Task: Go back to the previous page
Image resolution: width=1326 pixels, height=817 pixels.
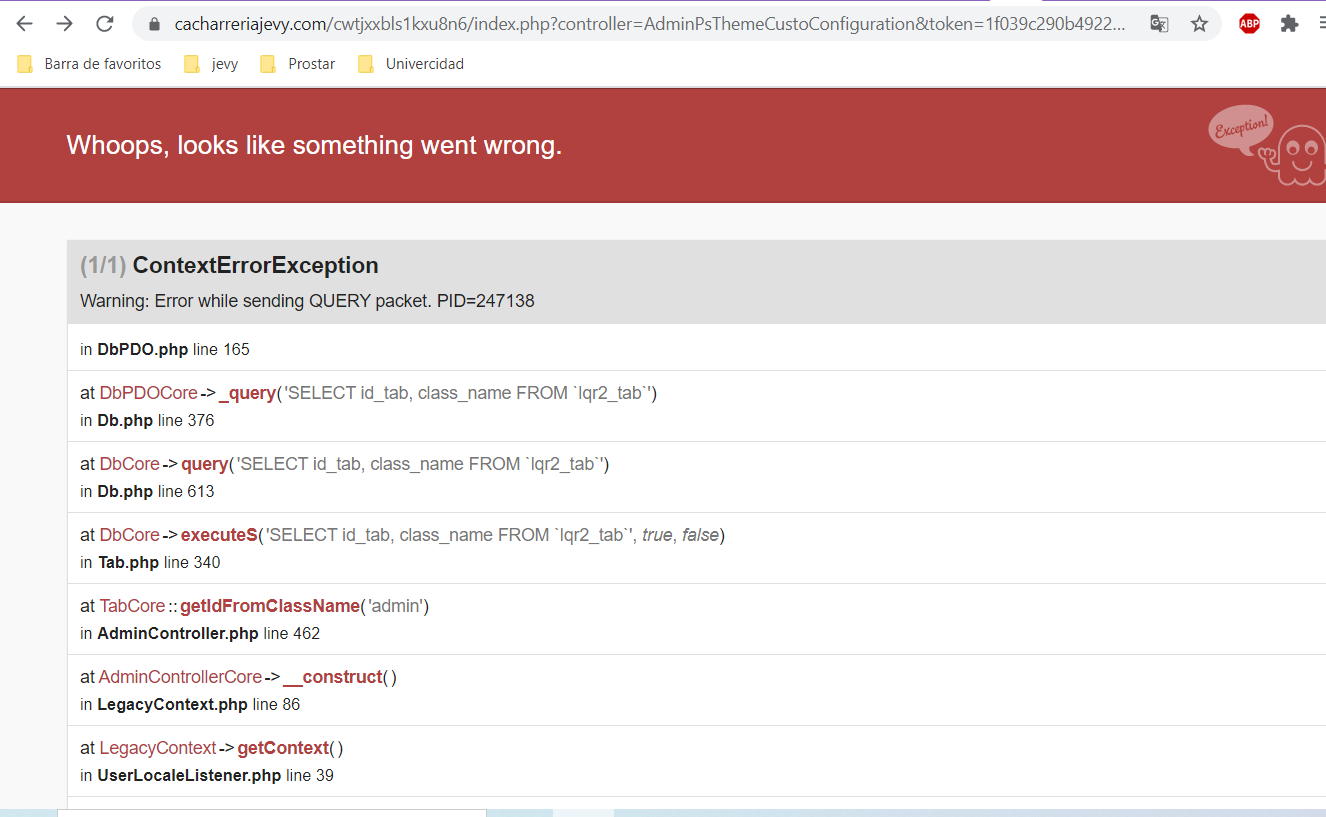Action: click(x=25, y=24)
